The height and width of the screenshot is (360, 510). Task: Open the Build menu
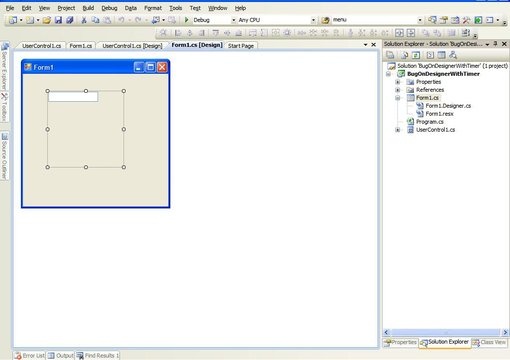pyautogui.click(x=88, y=8)
